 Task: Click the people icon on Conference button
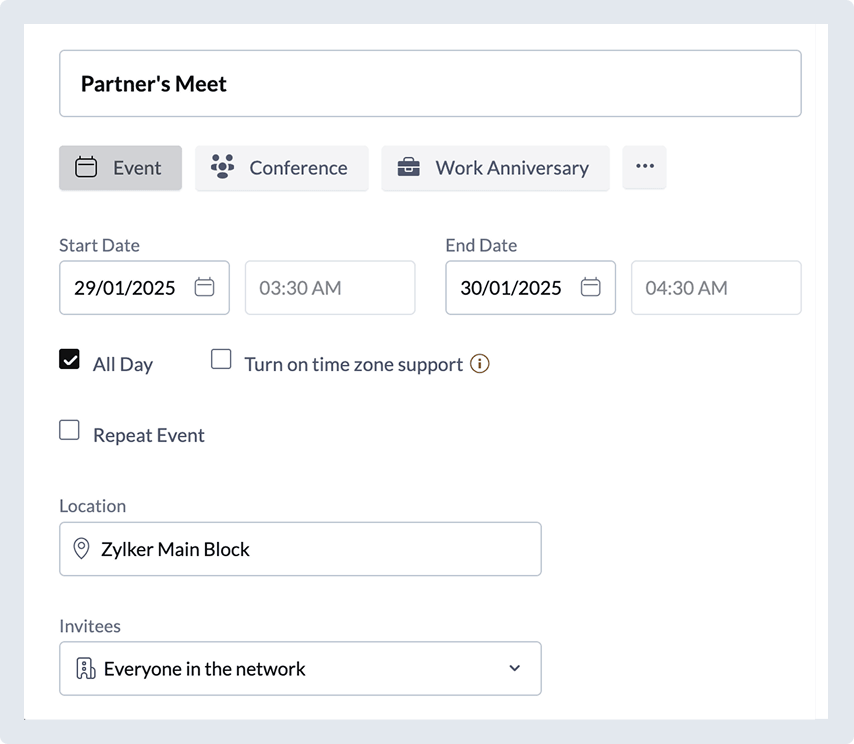click(222, 168)
